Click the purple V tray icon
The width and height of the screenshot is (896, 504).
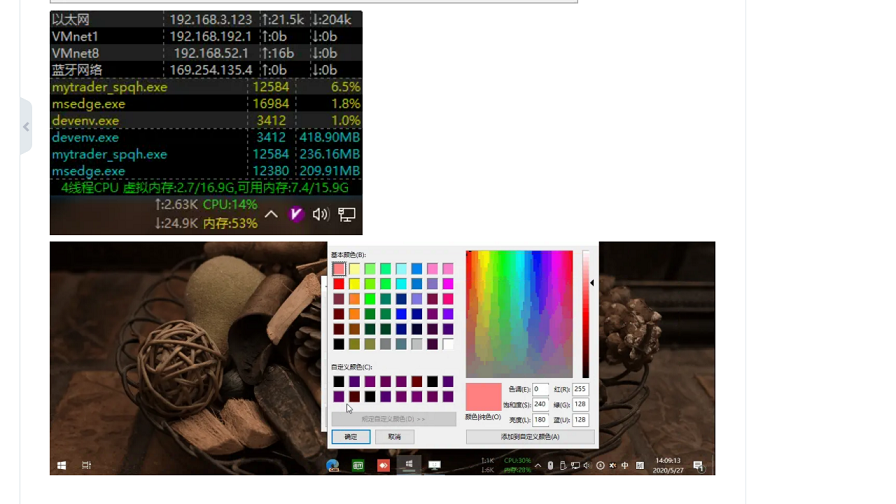tap(296, 214)
